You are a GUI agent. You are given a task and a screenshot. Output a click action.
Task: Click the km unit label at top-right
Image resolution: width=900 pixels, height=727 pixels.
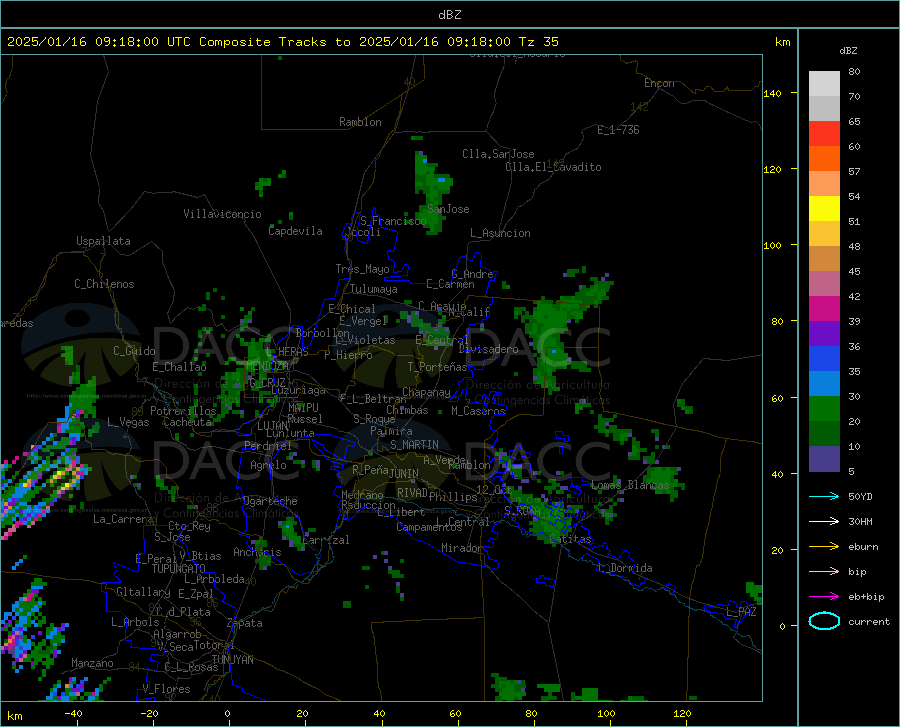[782, 42]
